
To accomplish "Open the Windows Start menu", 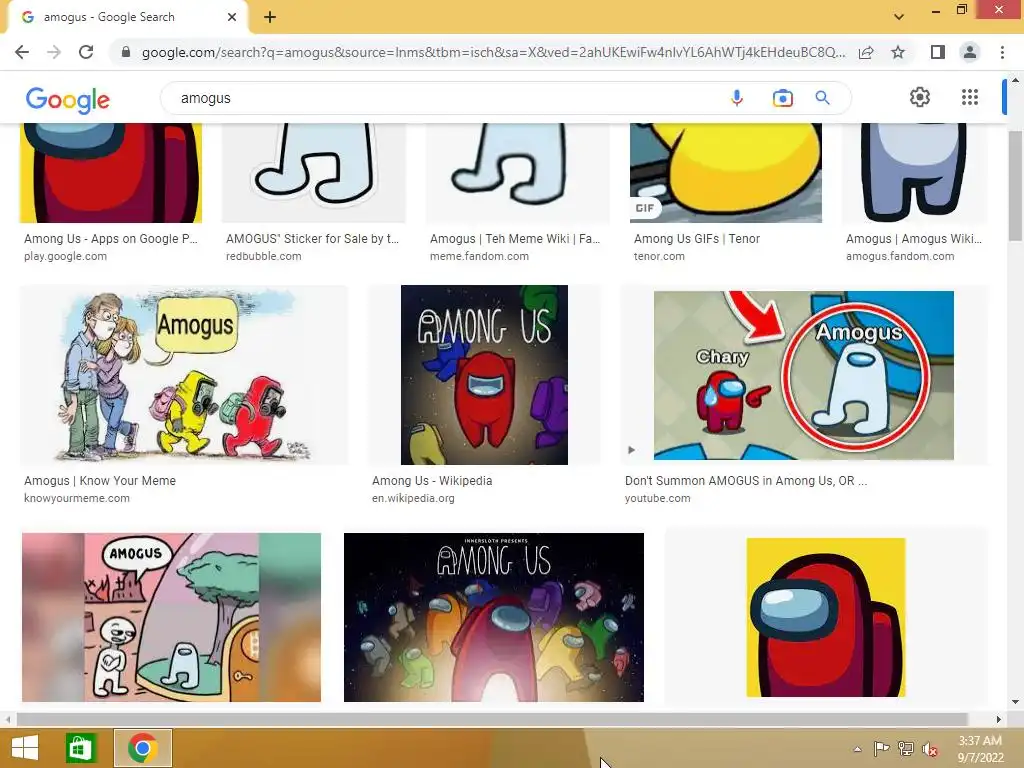I will coord(25,748).
